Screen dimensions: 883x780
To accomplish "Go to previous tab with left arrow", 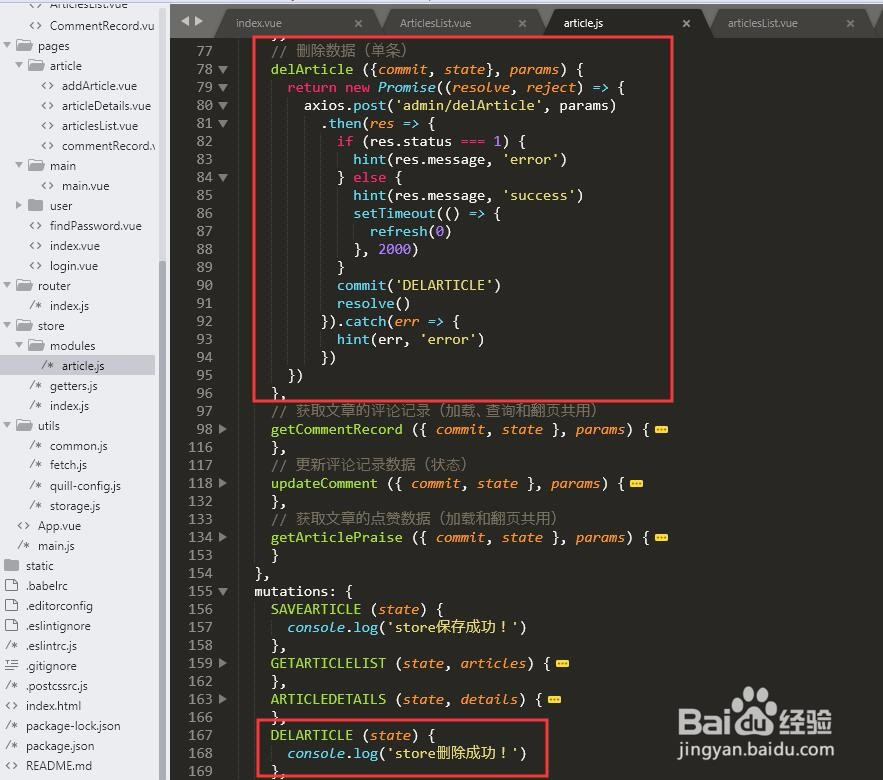I will (185, 21).
